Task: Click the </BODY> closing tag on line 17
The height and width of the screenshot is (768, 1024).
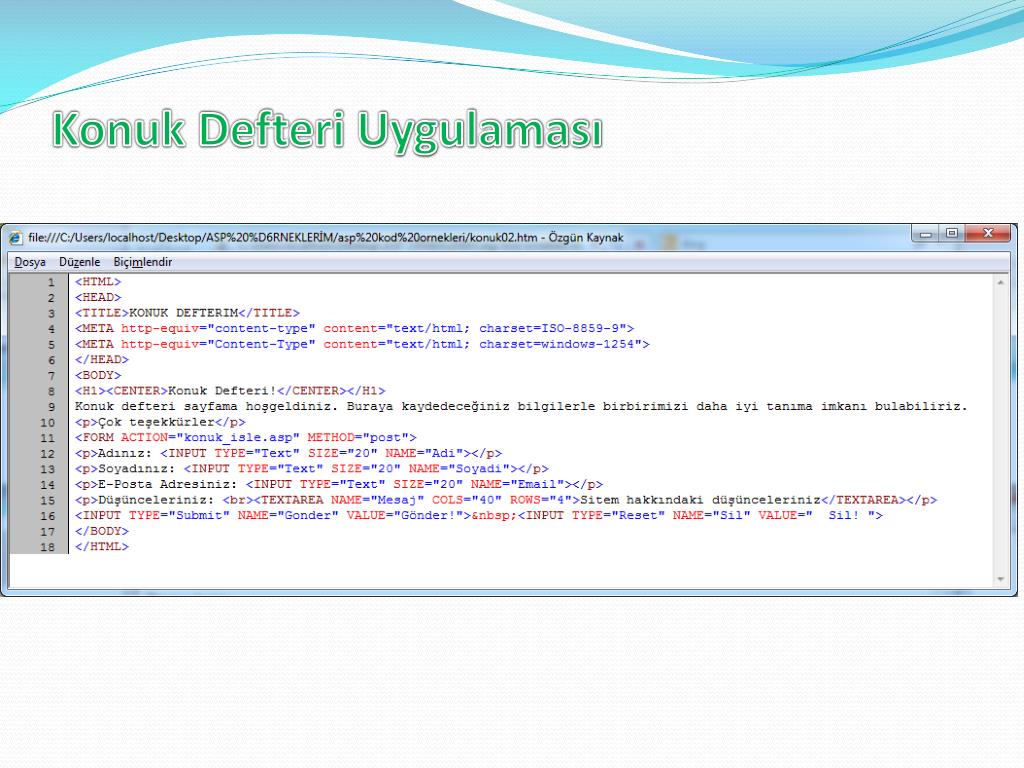Action: [x=102, y=532]
